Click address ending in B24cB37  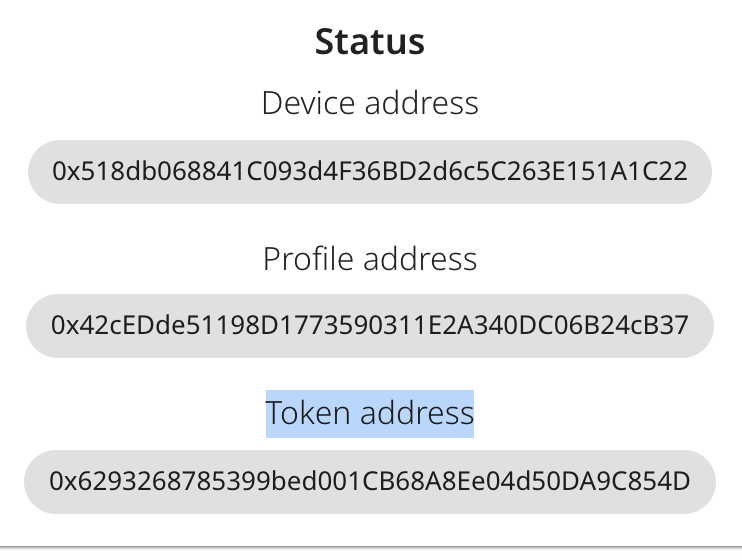pyautogui.click(x=370, y=326)
